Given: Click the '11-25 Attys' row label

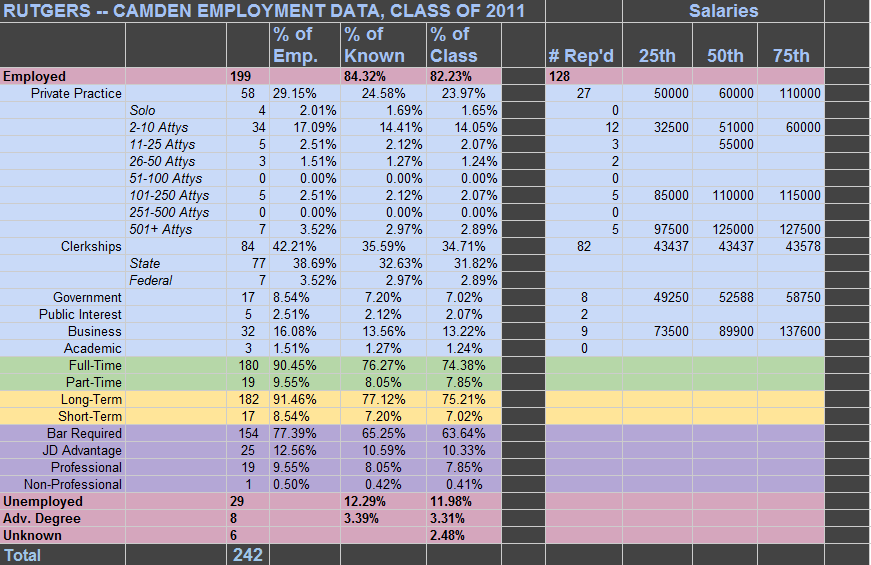Looking at the screenshot, I should (162, 144).
